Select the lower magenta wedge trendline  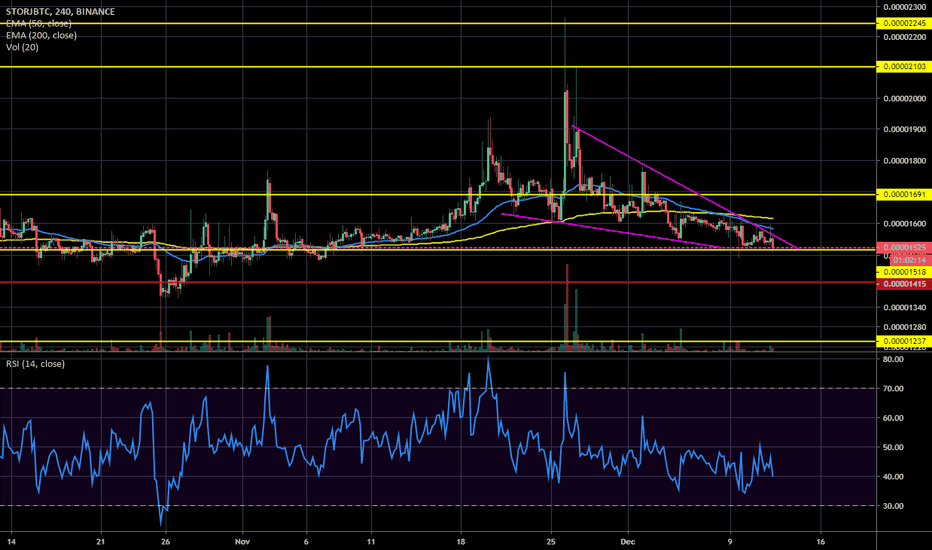612,231
